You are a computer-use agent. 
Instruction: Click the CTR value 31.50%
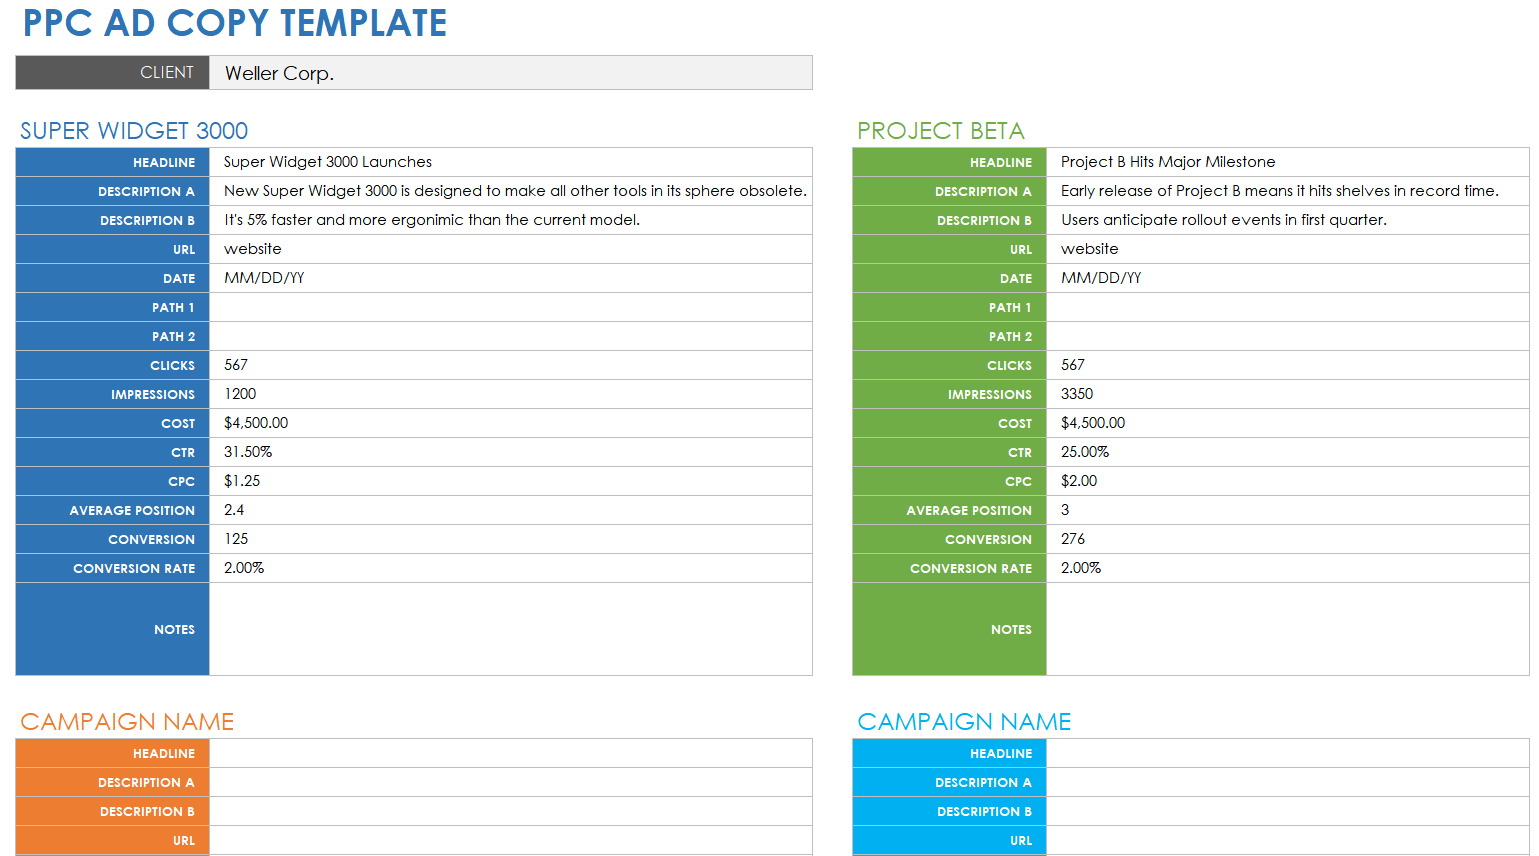510,452
